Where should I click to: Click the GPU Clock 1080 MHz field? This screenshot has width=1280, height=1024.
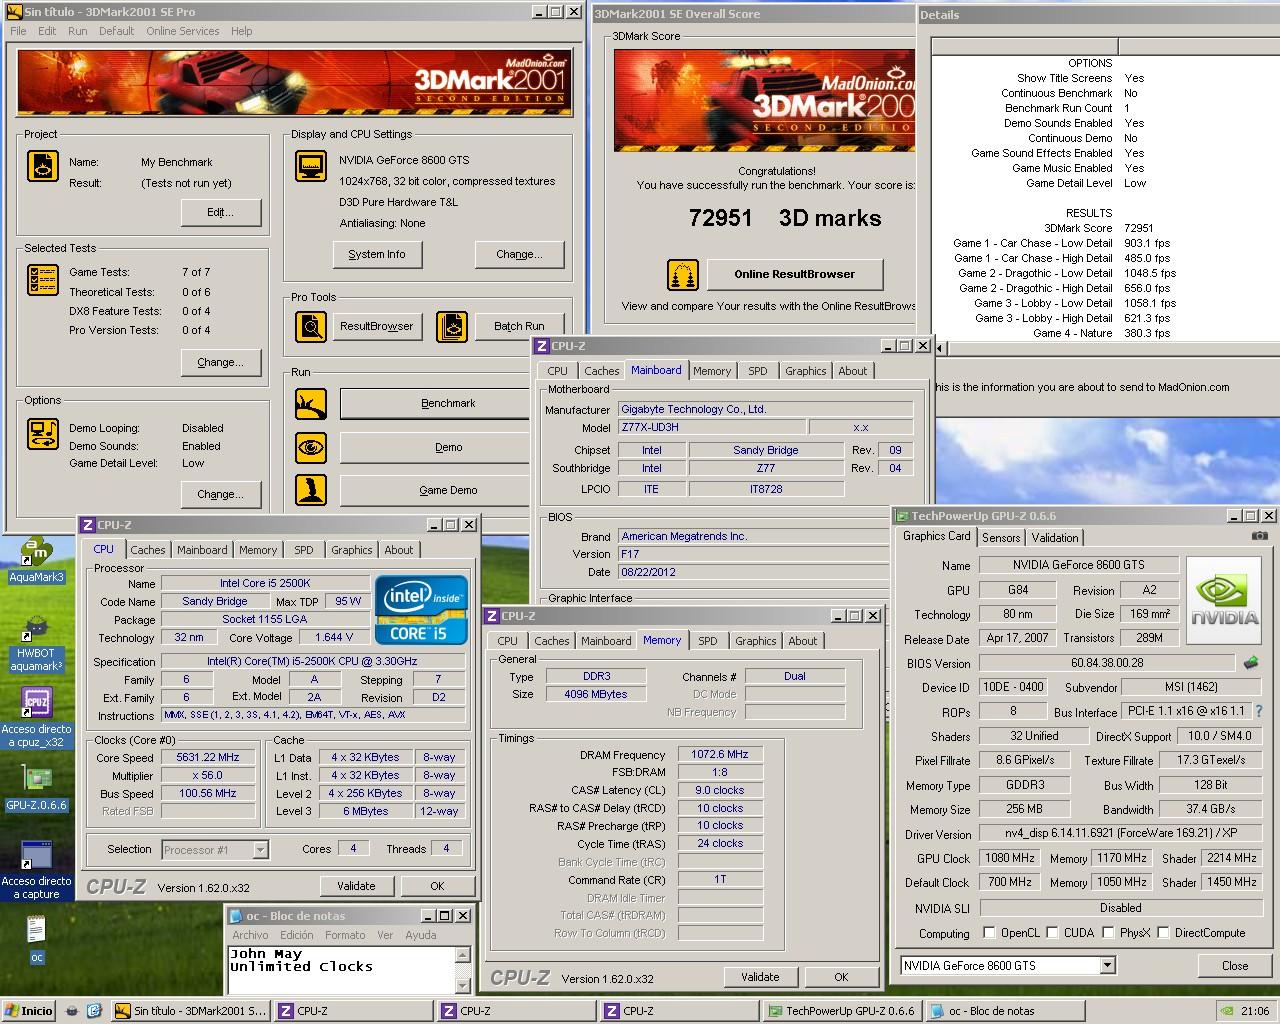pos(1010,858)
